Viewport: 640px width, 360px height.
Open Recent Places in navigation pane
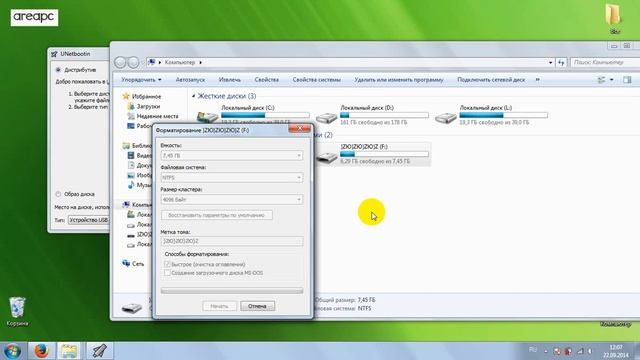pyautogui.click(x=157, y=116)
